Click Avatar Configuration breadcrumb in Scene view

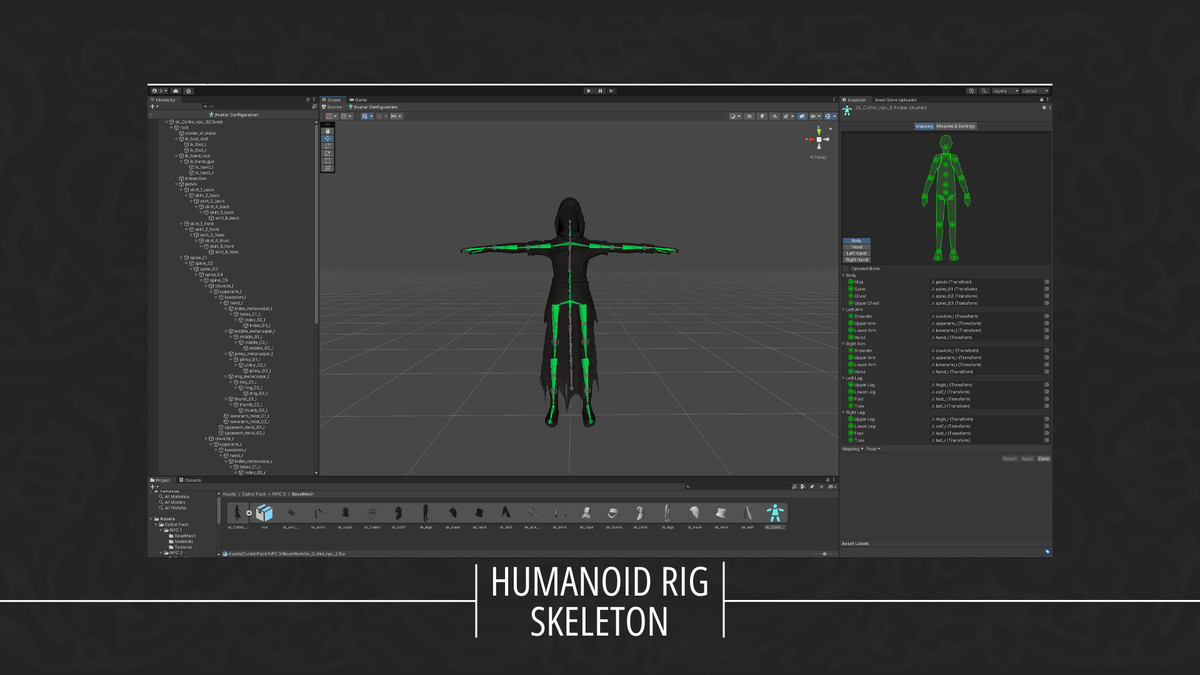coord(373,107)
